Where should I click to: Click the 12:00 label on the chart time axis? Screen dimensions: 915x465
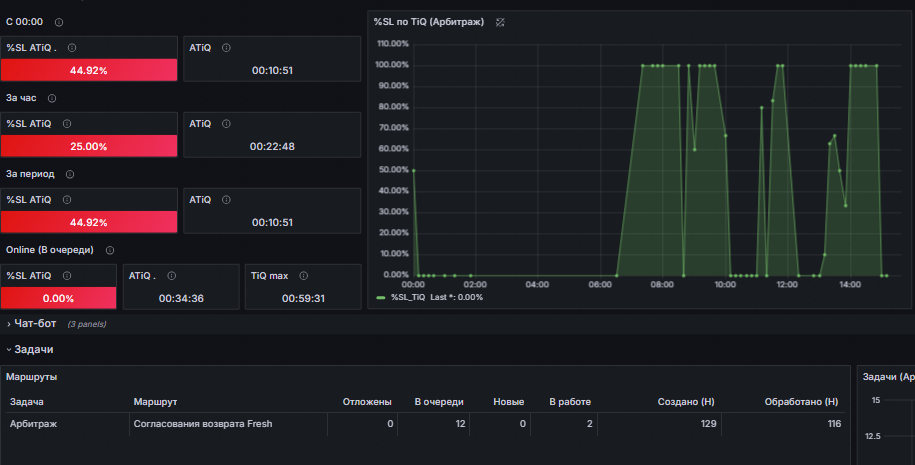[787, 285]
